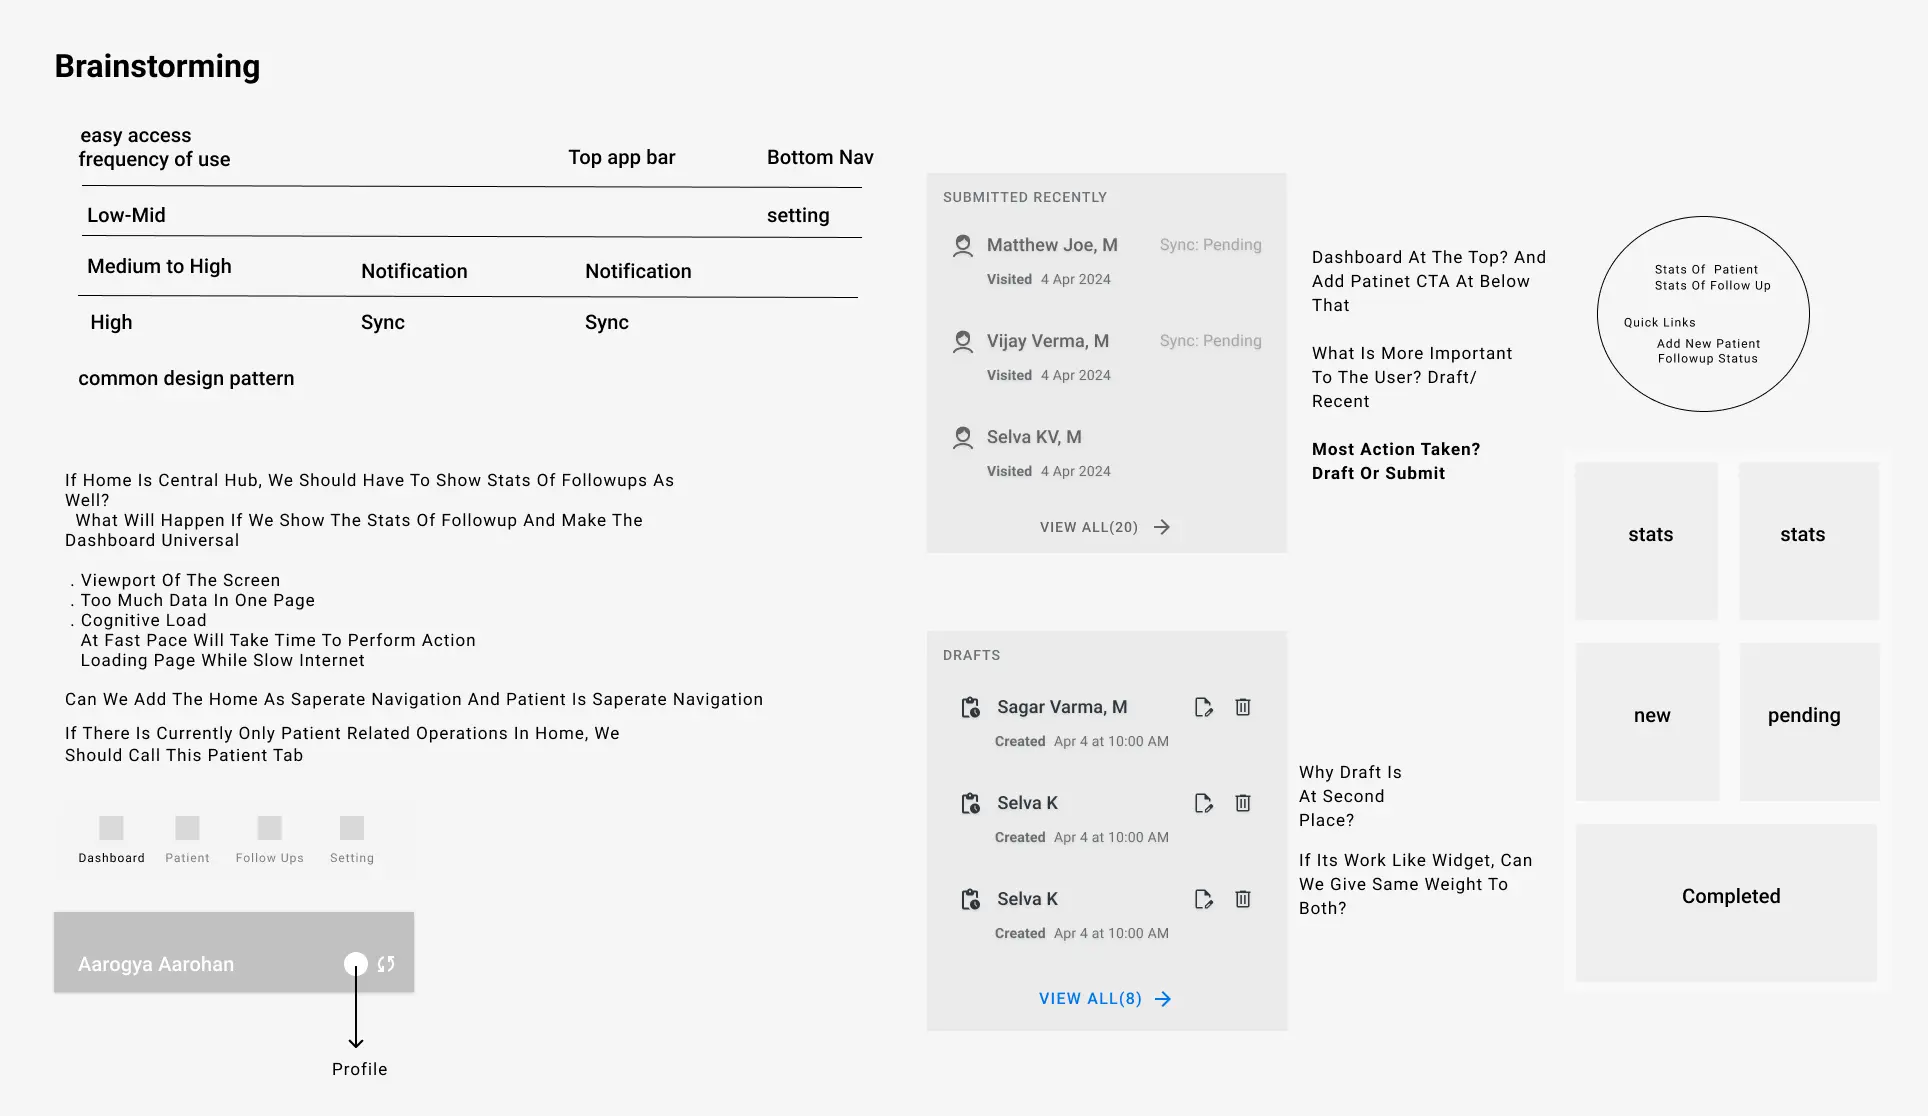
Task: Click avatar icon beside Matthew Joe, M
Action: pyautogui.click(x=962, y=246)
